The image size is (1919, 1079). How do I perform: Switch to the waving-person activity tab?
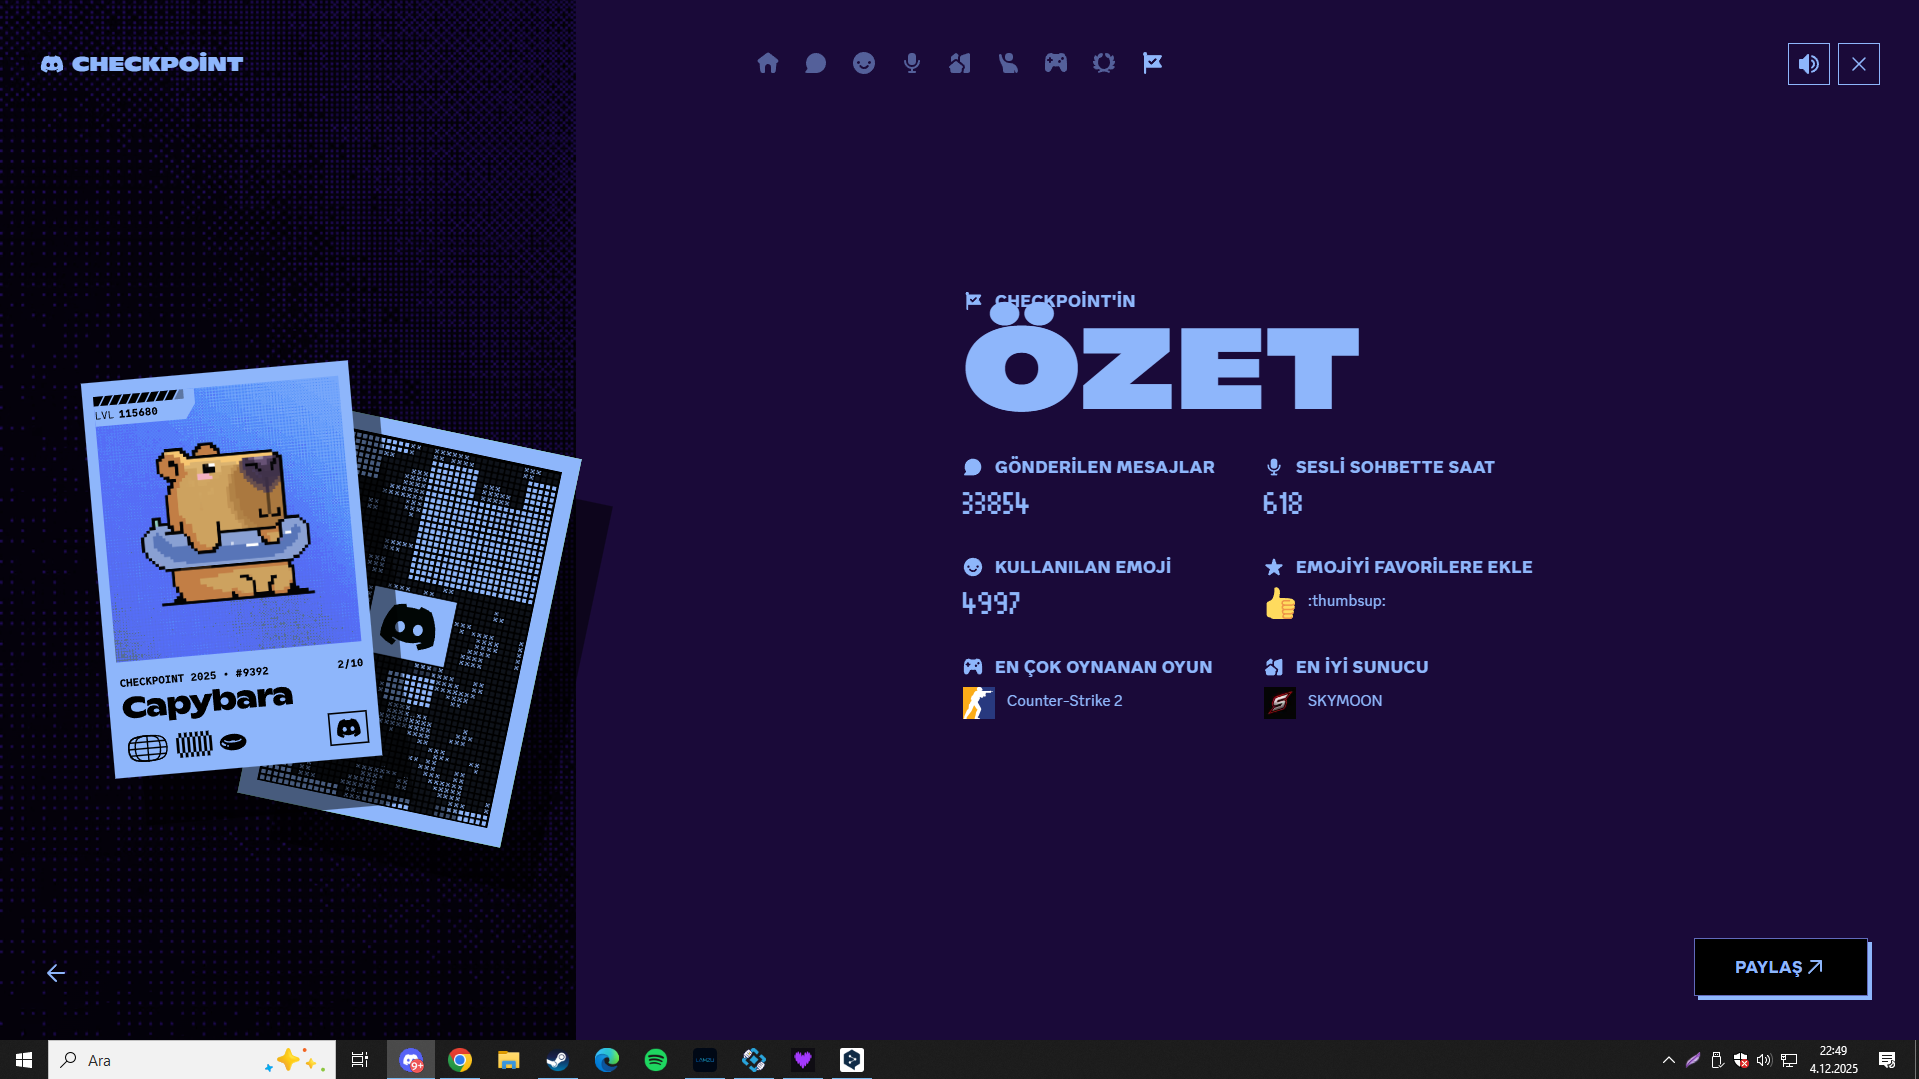tap(1007, 63)
